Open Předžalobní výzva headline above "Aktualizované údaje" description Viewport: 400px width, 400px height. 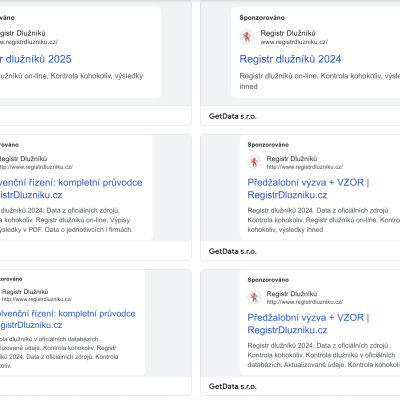tap(308, 324)
